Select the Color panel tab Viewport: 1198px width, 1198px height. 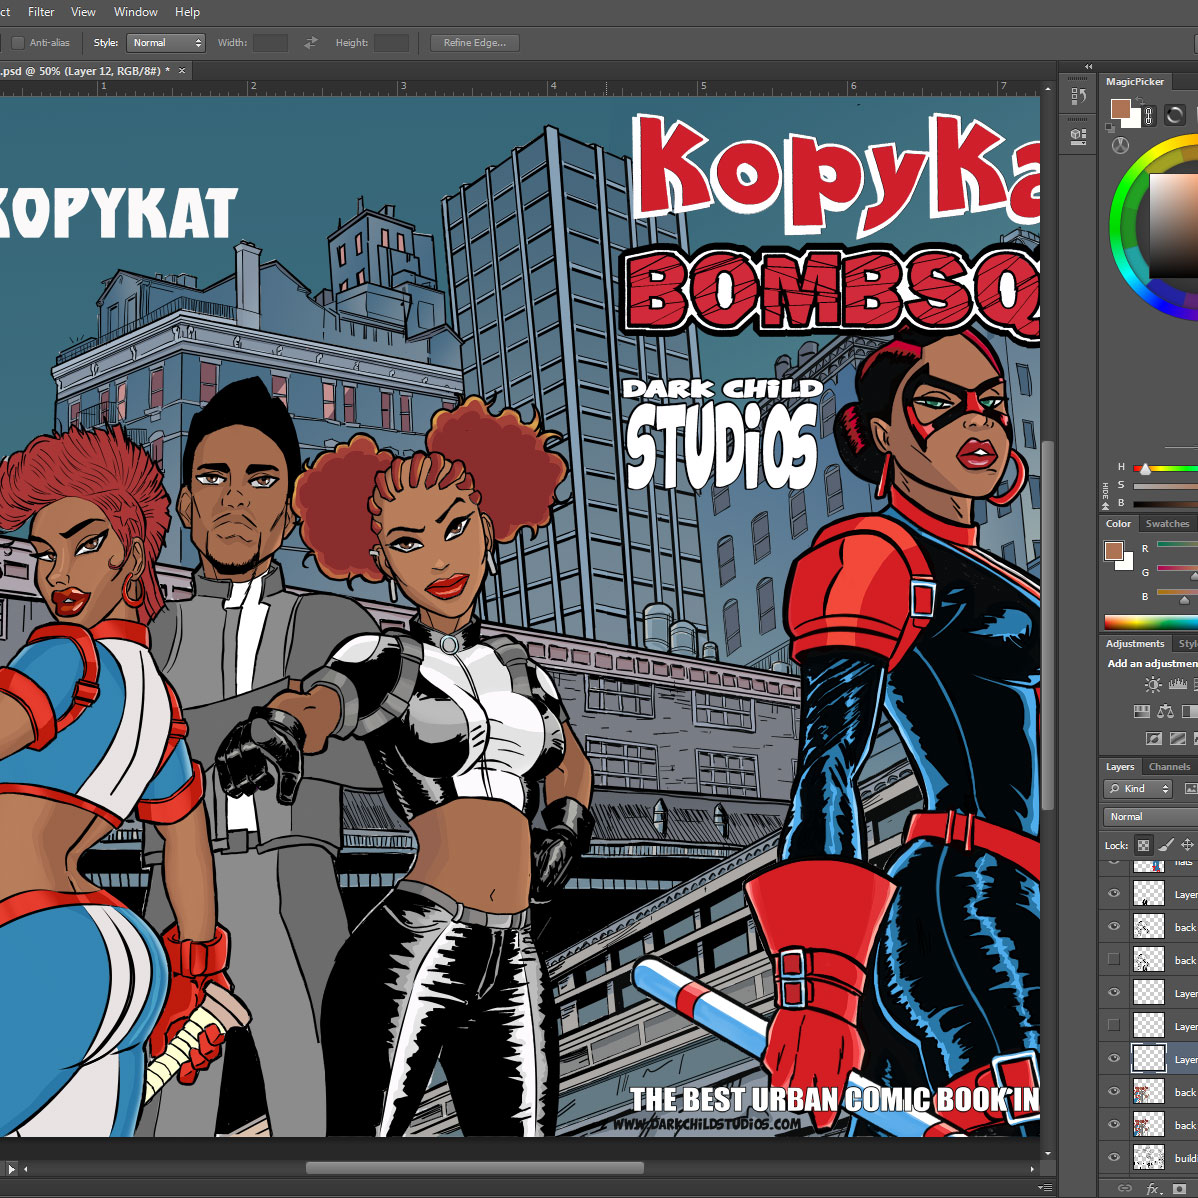[1118, 523]
